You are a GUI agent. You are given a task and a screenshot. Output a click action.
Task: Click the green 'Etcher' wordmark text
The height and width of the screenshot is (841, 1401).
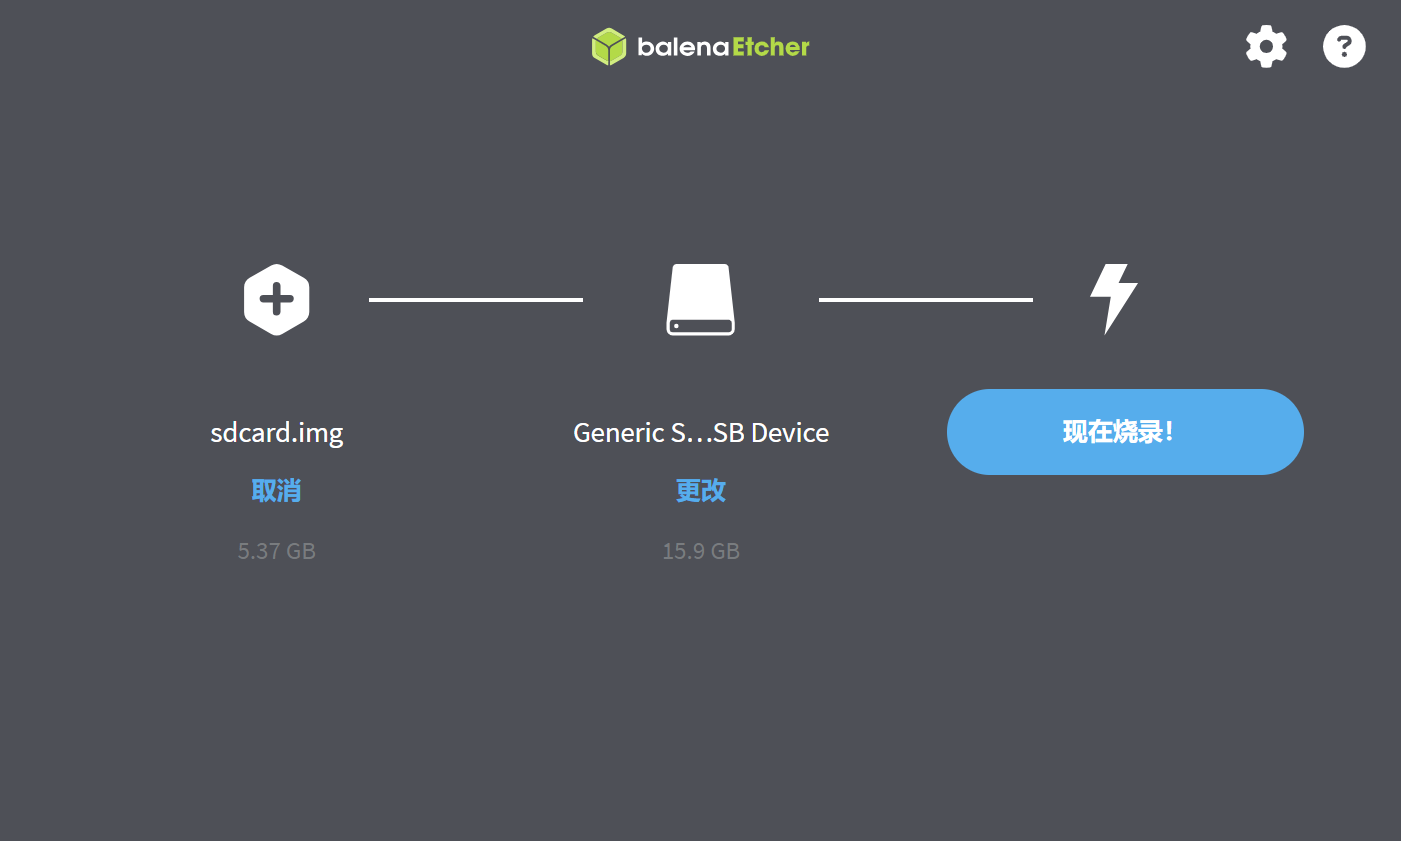pos(771,47)
